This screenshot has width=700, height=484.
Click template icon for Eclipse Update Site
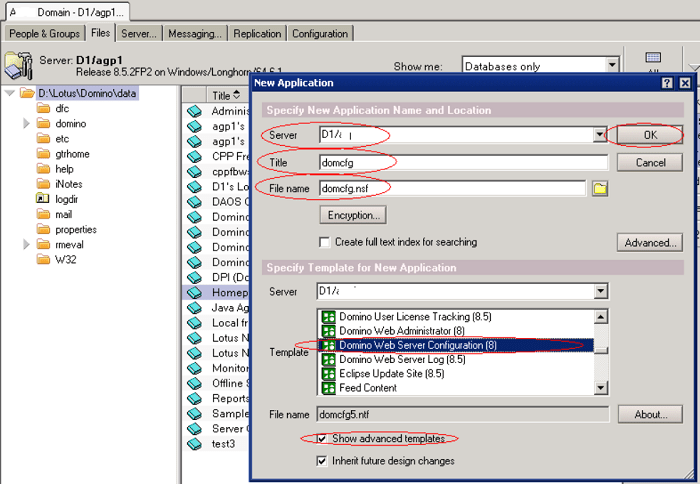point(329,374)
